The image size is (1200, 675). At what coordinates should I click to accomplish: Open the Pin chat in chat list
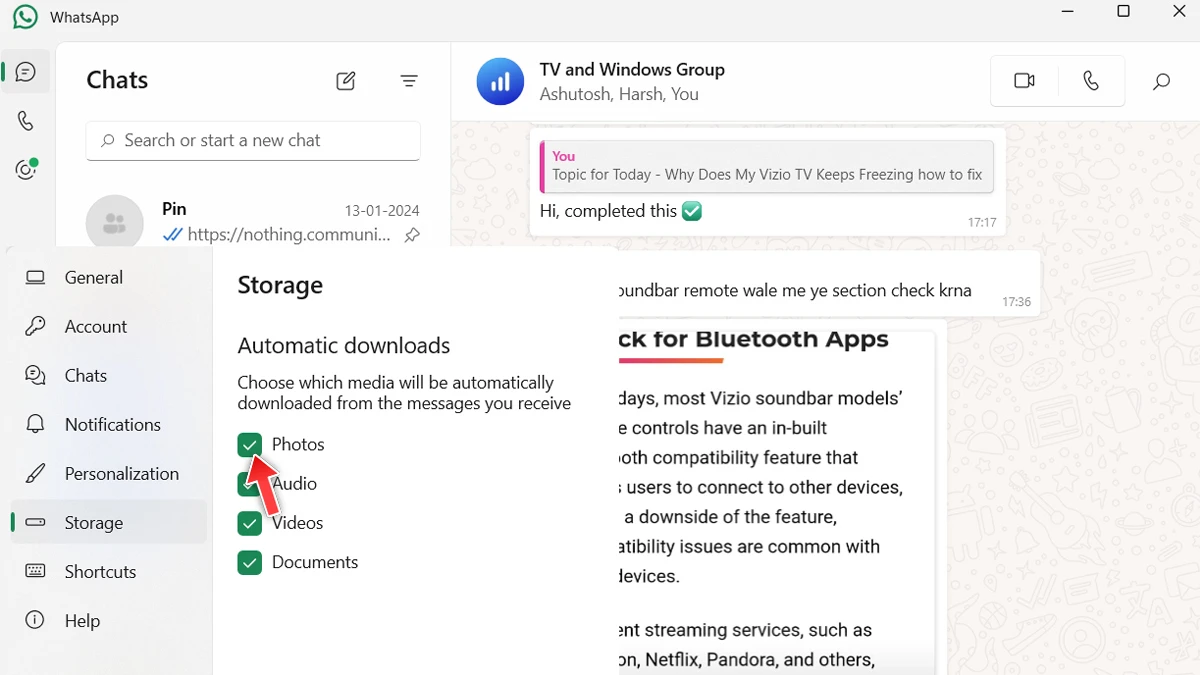point(253,220)
